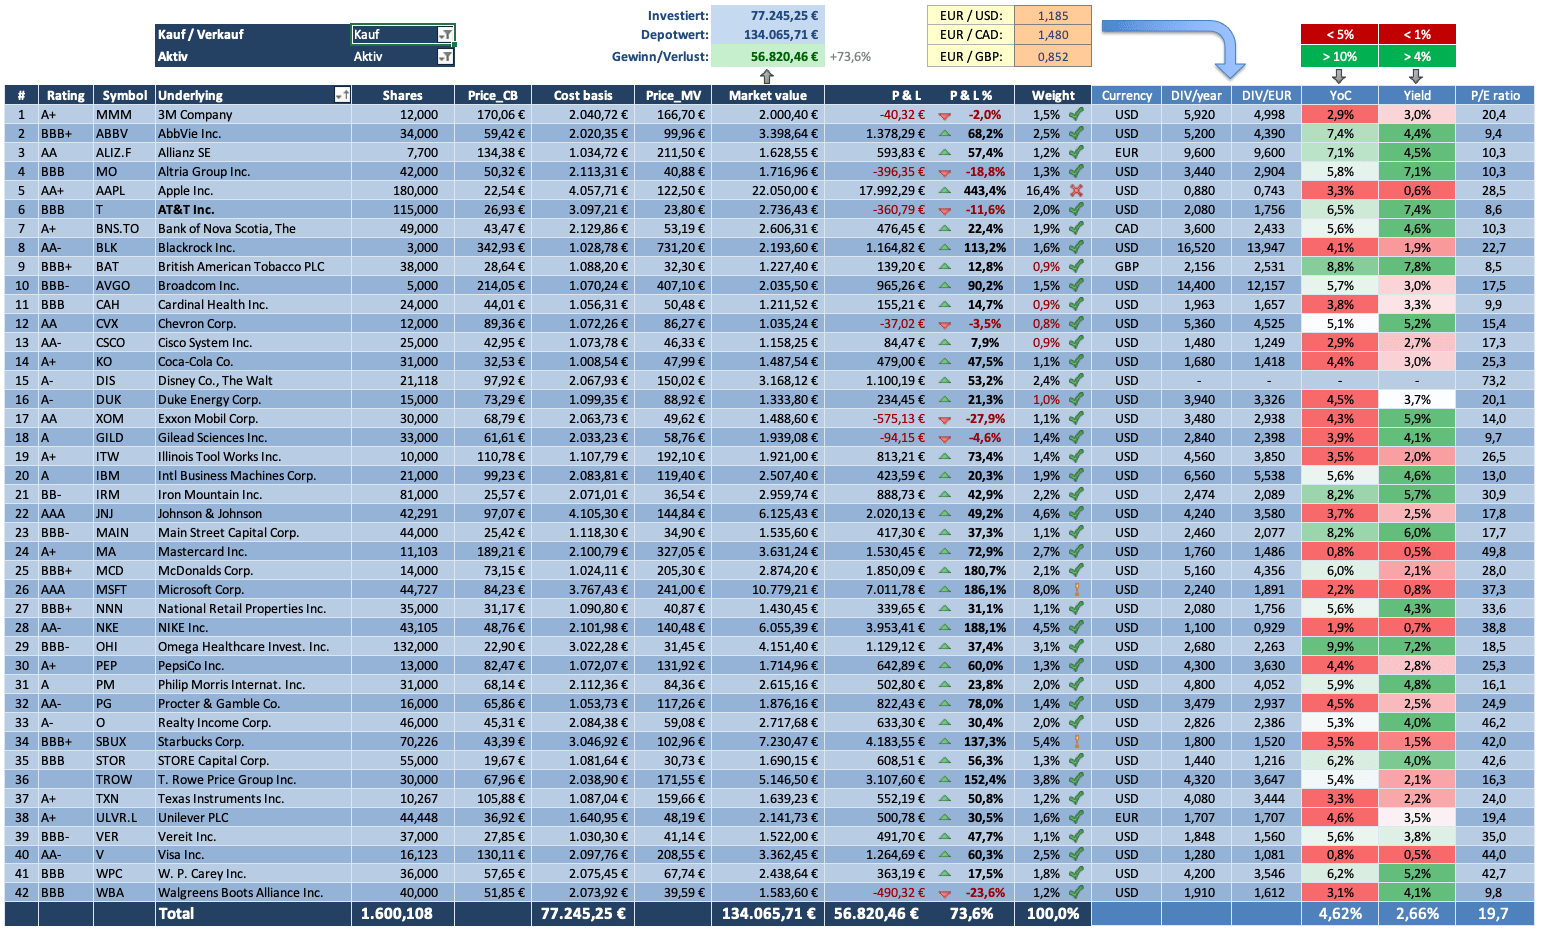Select the red '< 5%' legend cell
Screen dimensions: 1545x937
1340,35
